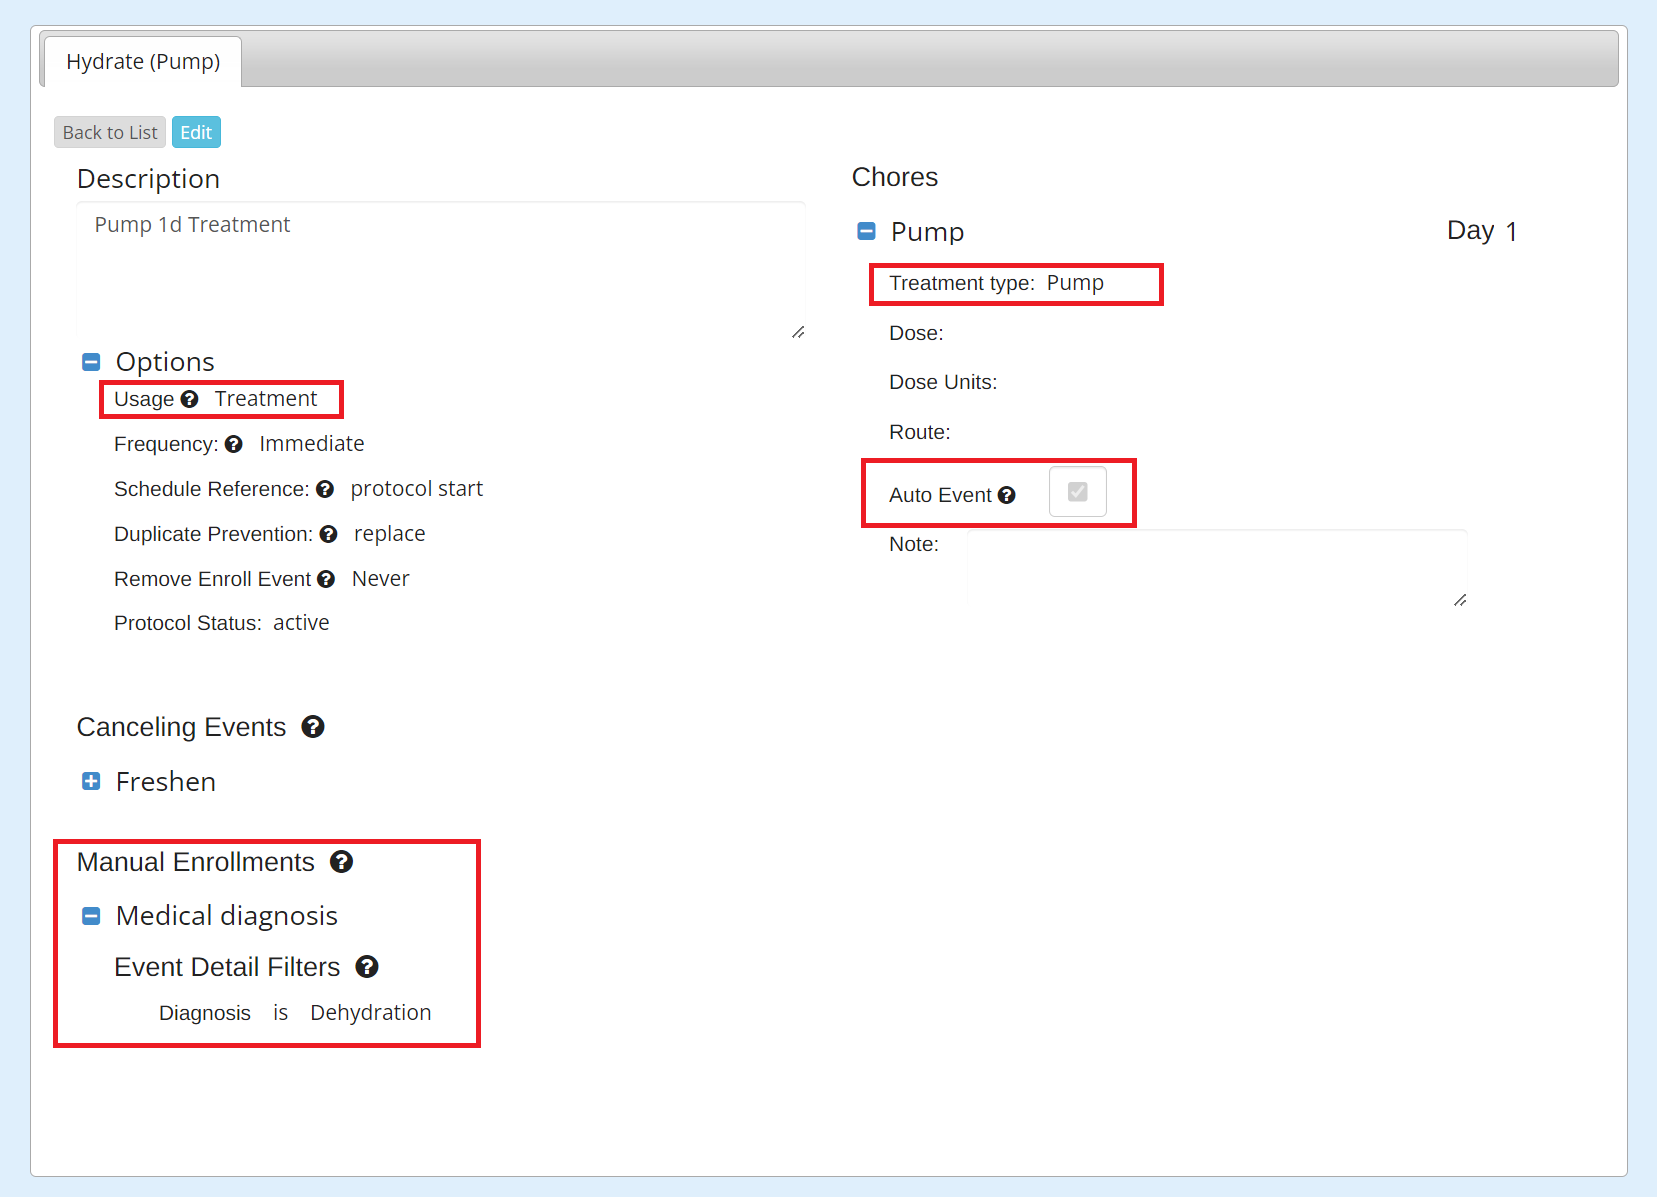Click the 'Day 1' text
Viewport: 1657px width, 1197px height.
pyautogui.click(x=1482, y=231)
